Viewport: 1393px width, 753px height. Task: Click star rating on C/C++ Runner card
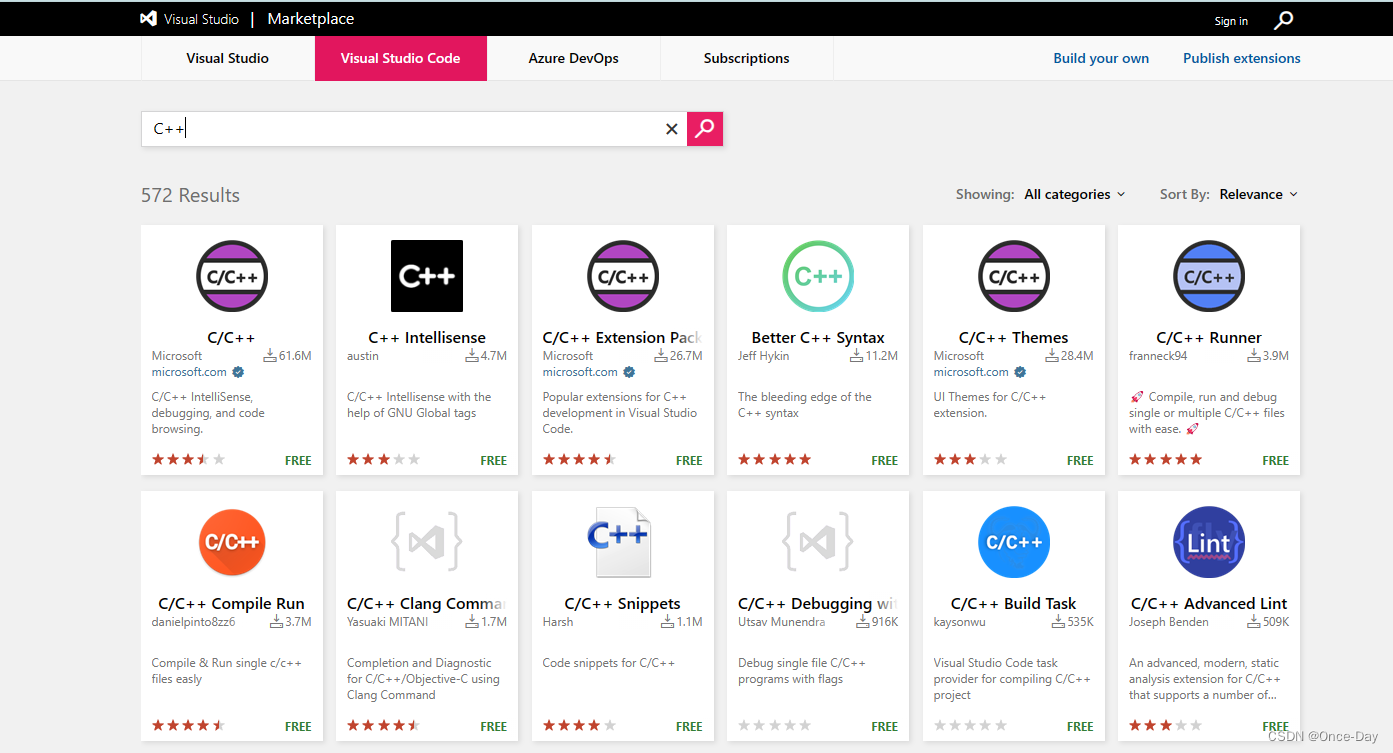[1165, 460]
